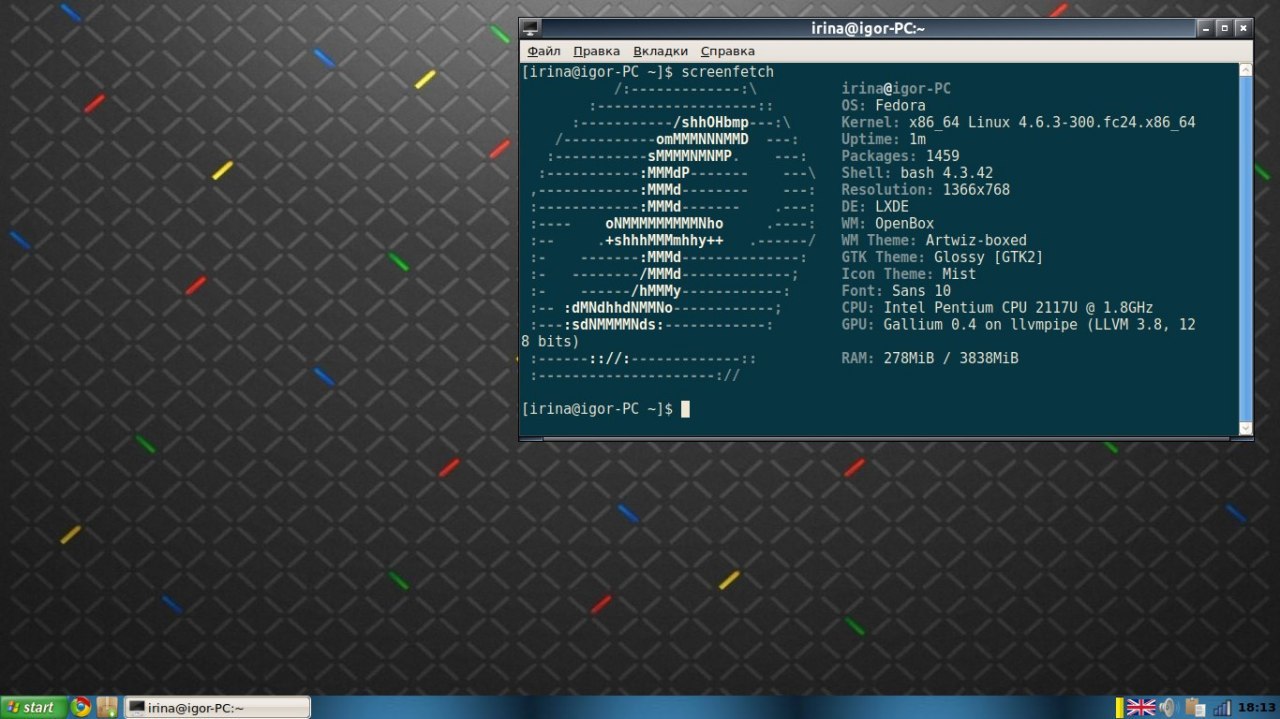
Task: Click the CPU: Intel Pentium line
Action: (x=997, y=307)
